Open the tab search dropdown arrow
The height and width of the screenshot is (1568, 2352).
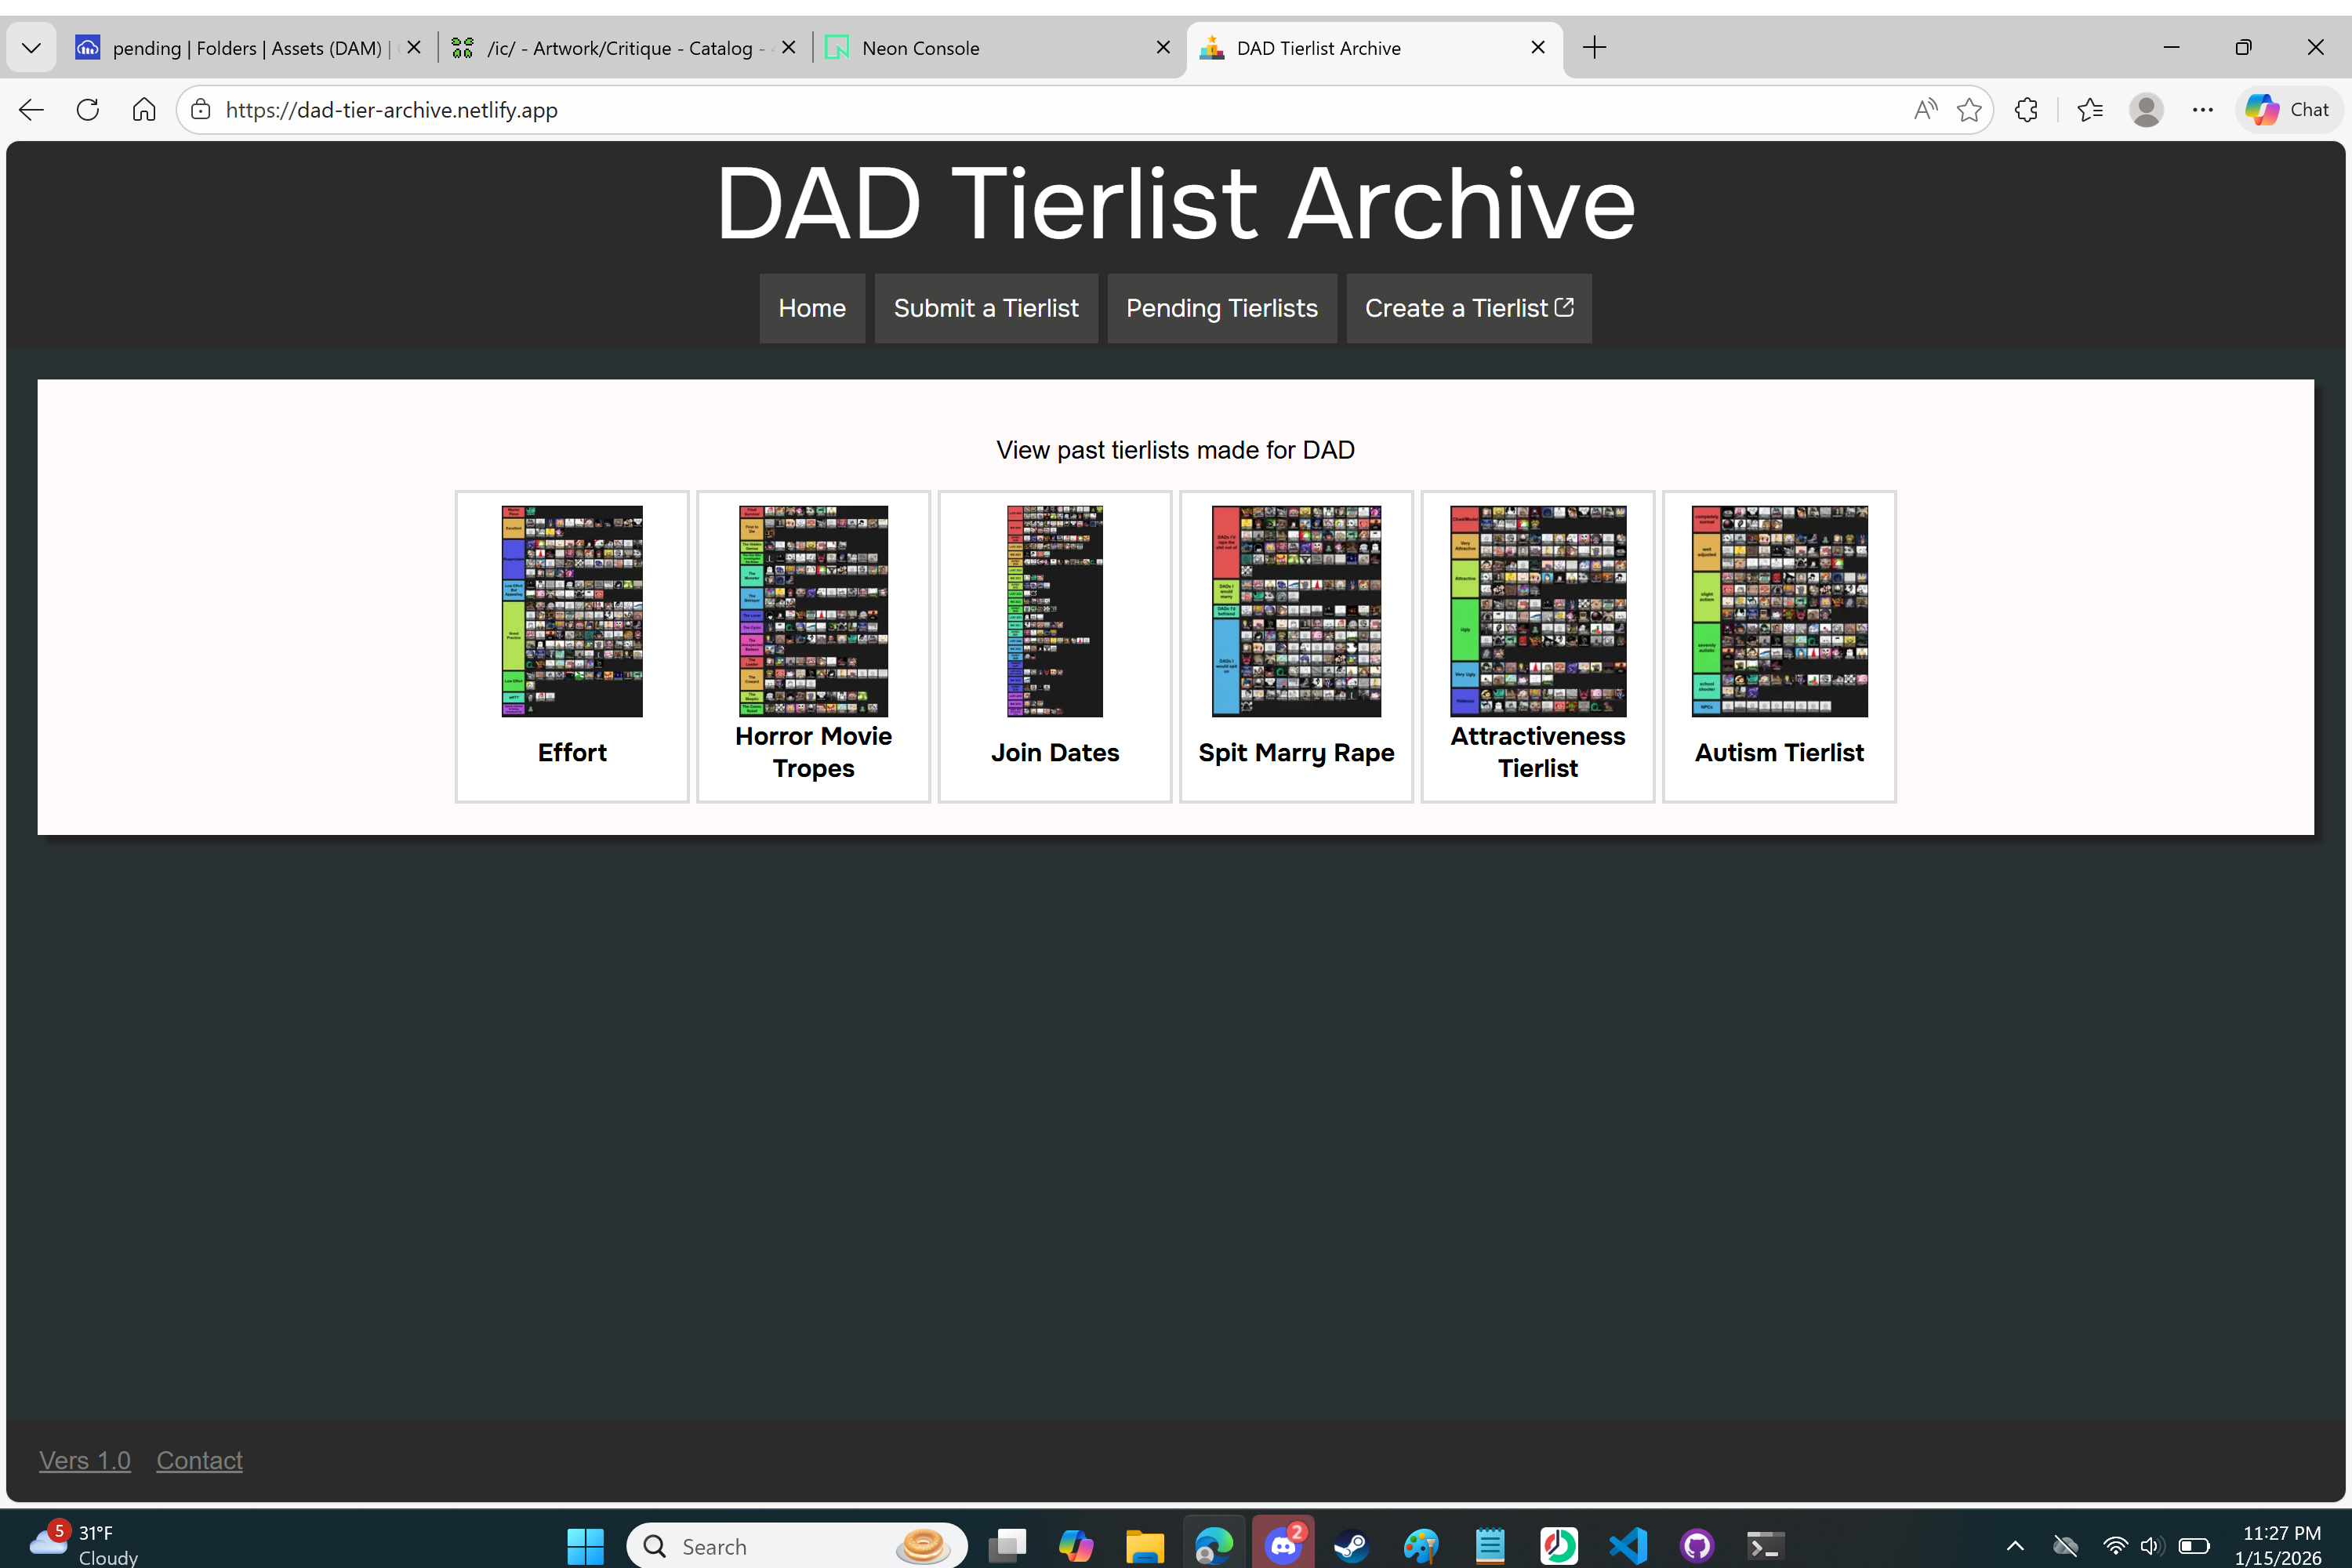(x=31, y=47)
